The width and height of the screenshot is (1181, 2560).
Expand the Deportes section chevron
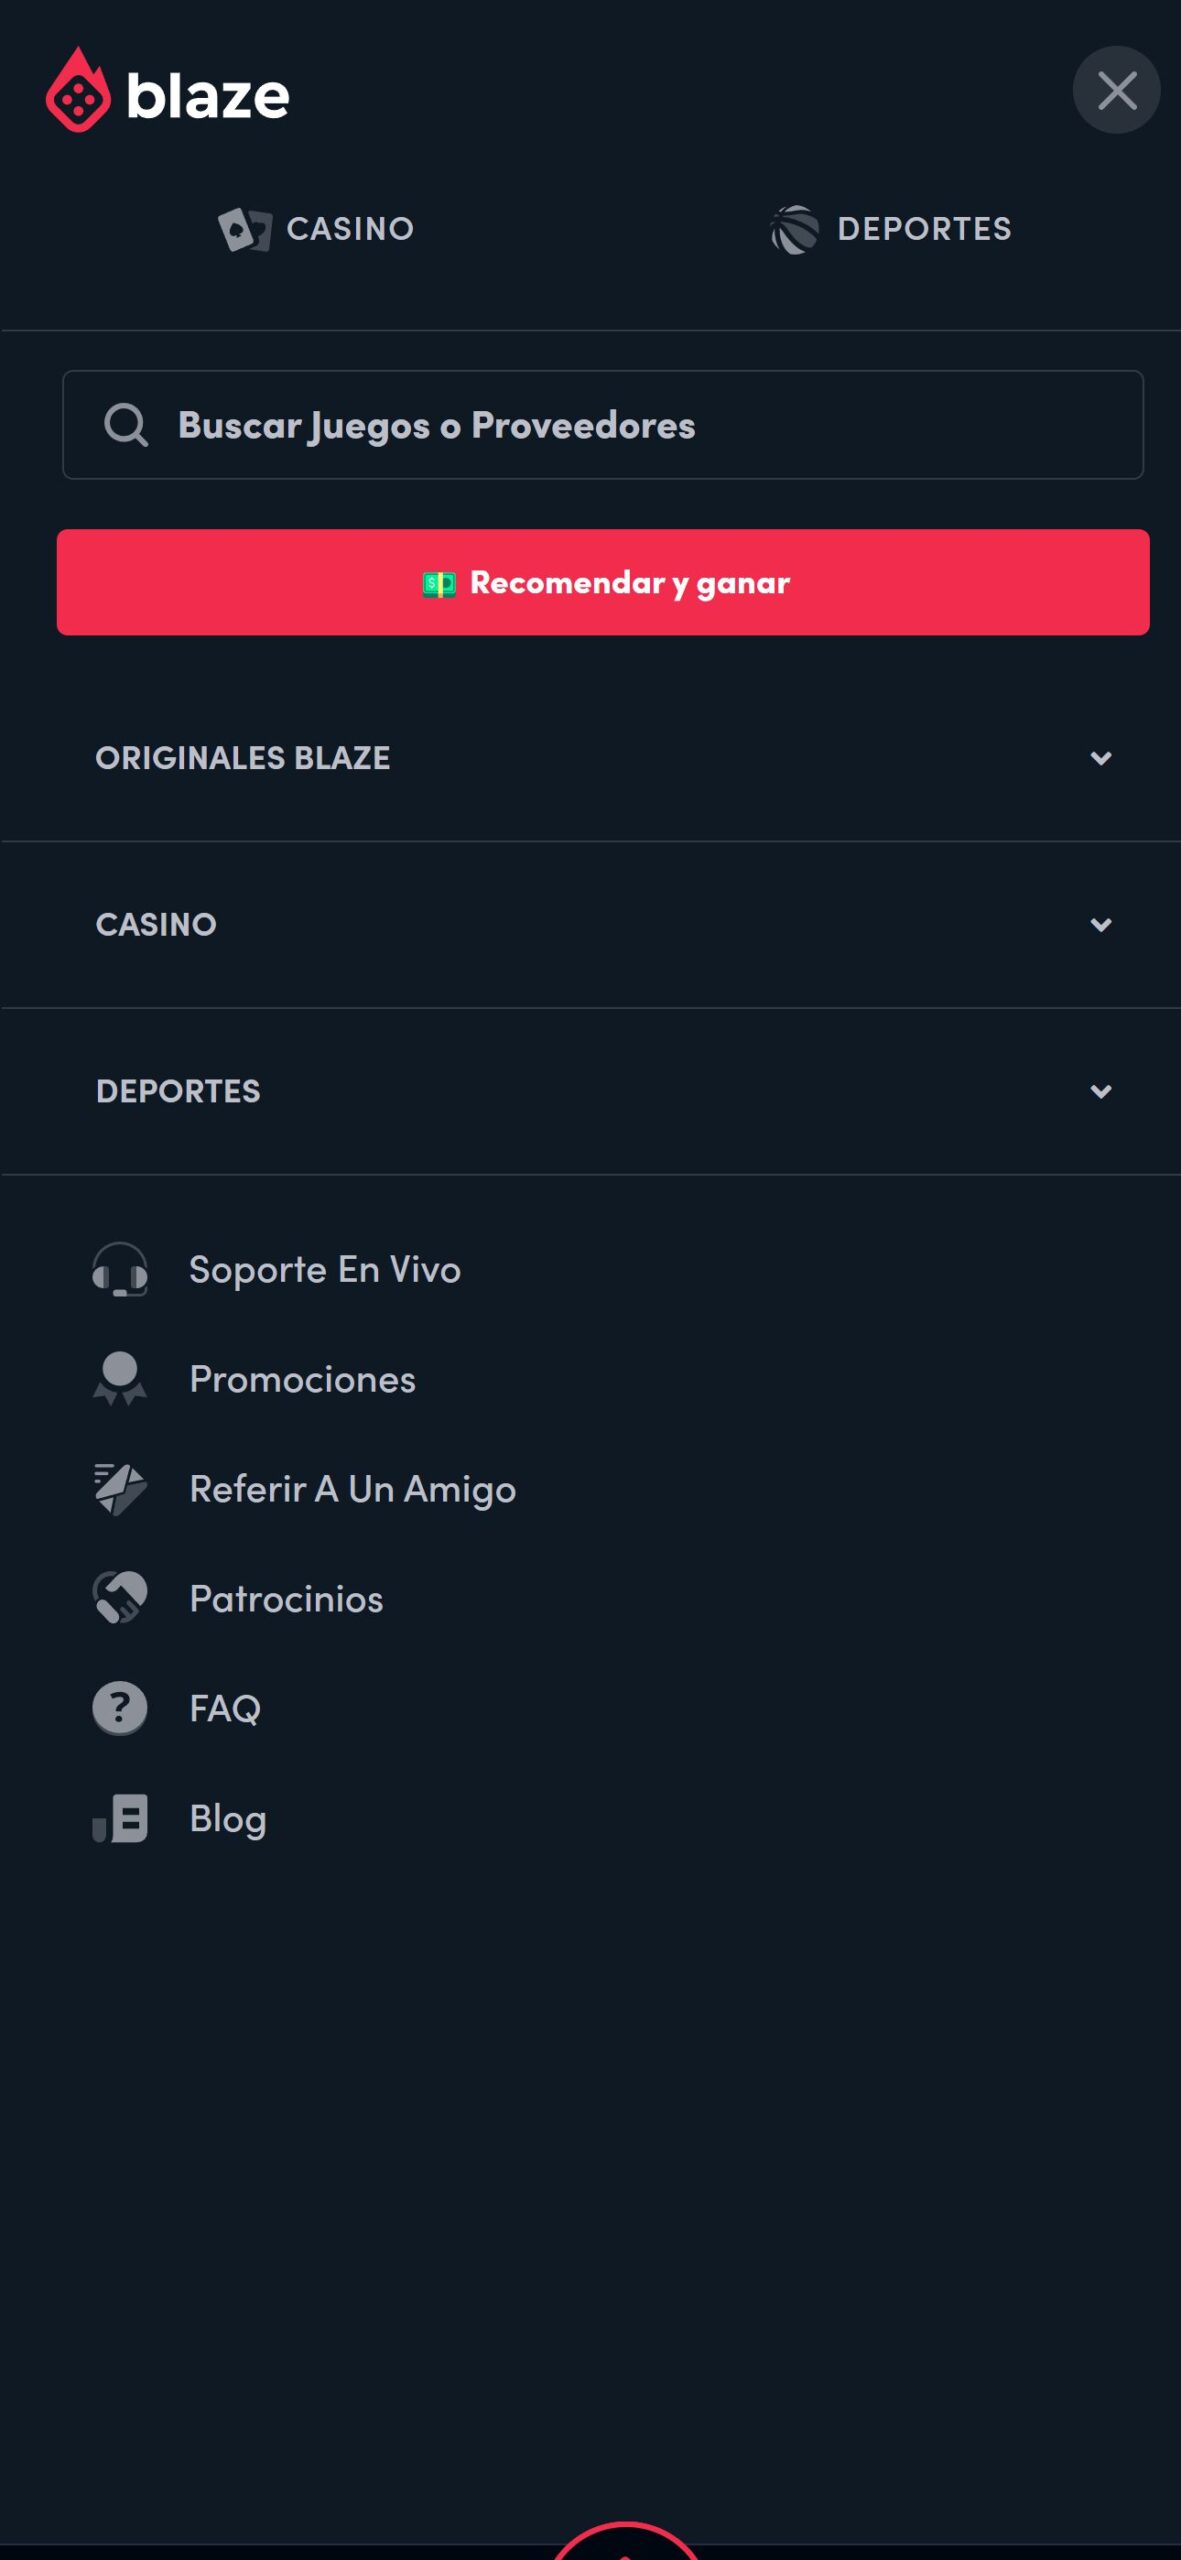pyautogui.click(x=1101, y=1091)
